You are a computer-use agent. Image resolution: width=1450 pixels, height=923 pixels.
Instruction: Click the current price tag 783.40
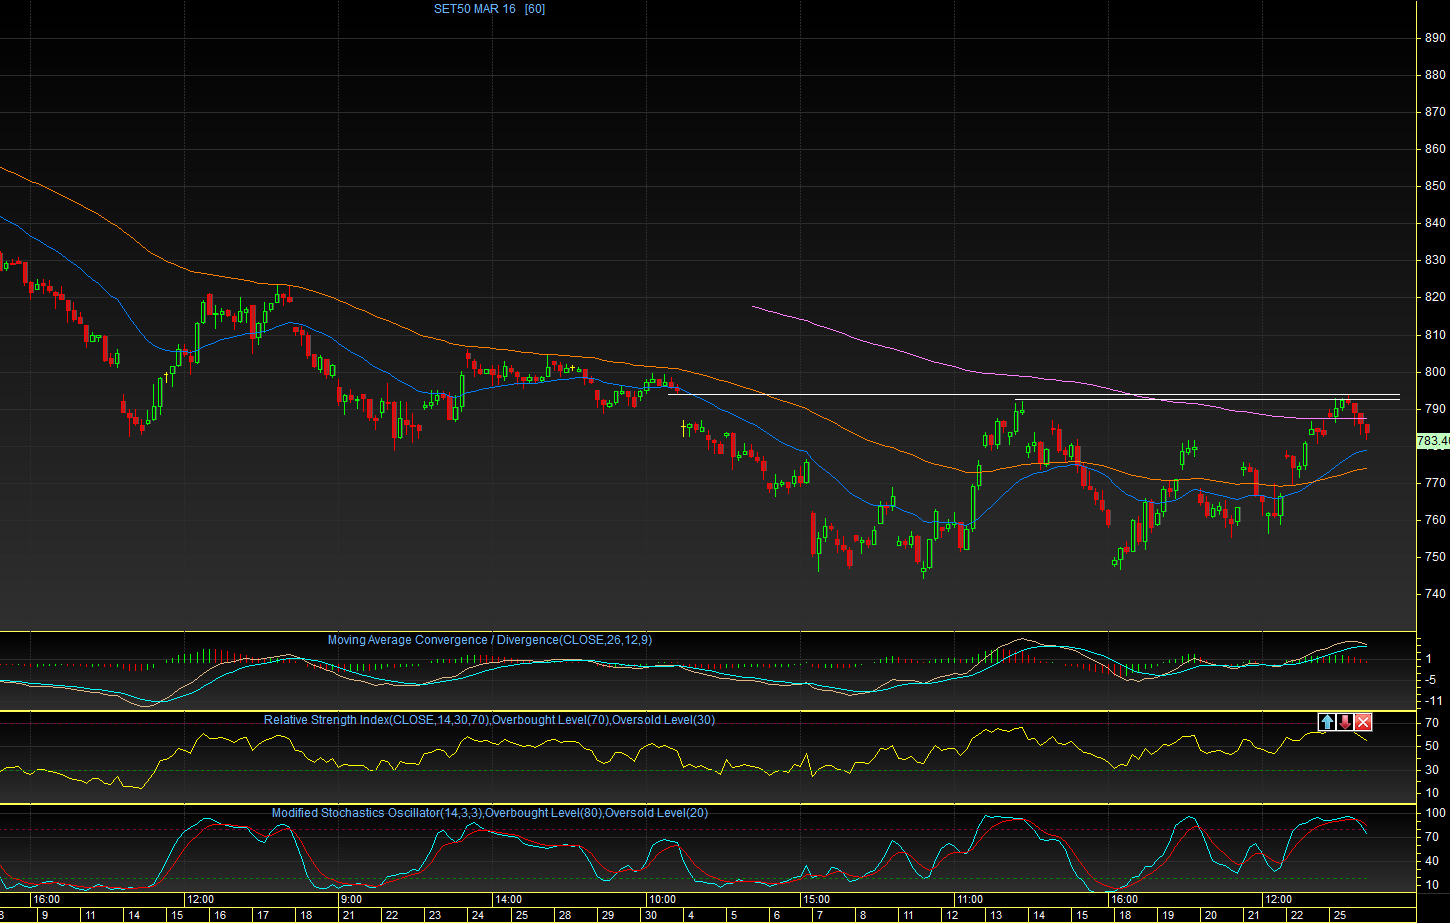(1434, 440)
